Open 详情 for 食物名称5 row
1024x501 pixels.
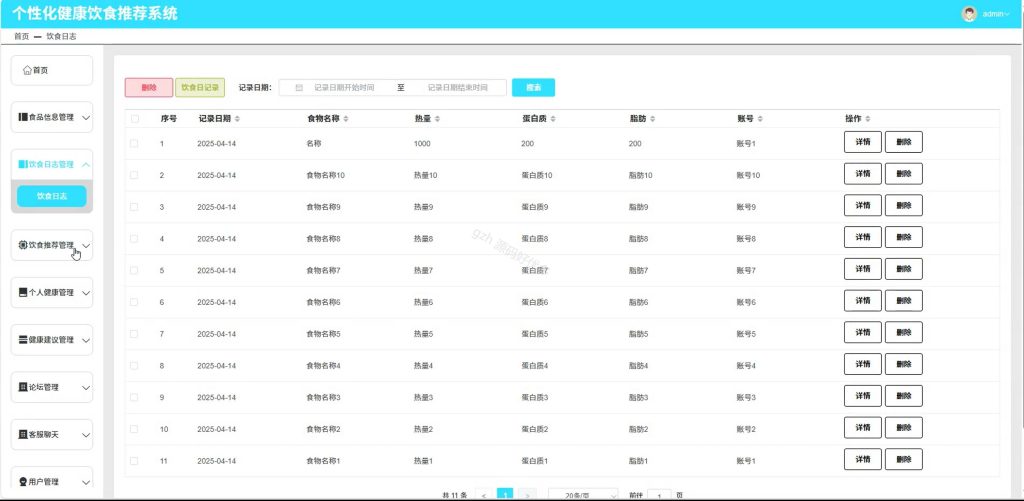pyautogui.click(x=863, y=332)
